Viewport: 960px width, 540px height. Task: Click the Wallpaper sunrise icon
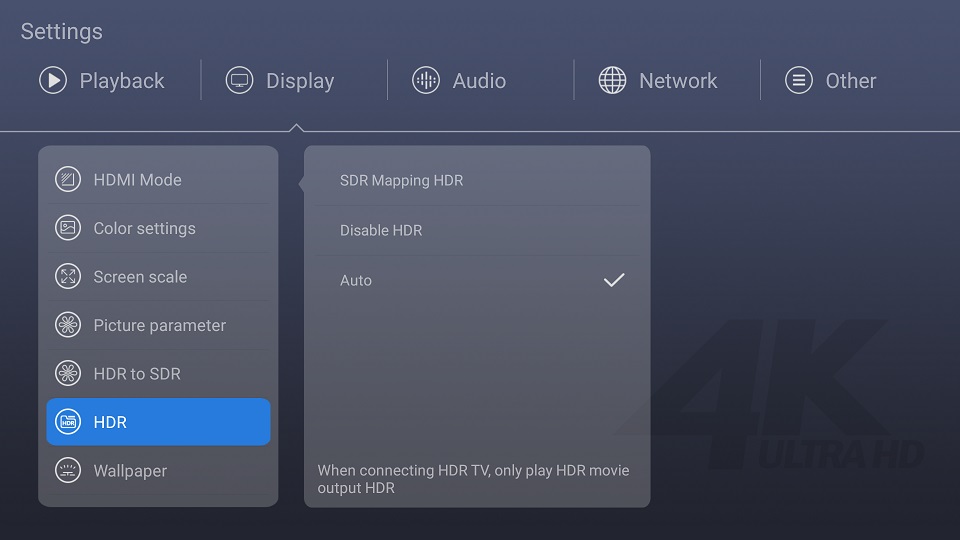tap(68, 470)
